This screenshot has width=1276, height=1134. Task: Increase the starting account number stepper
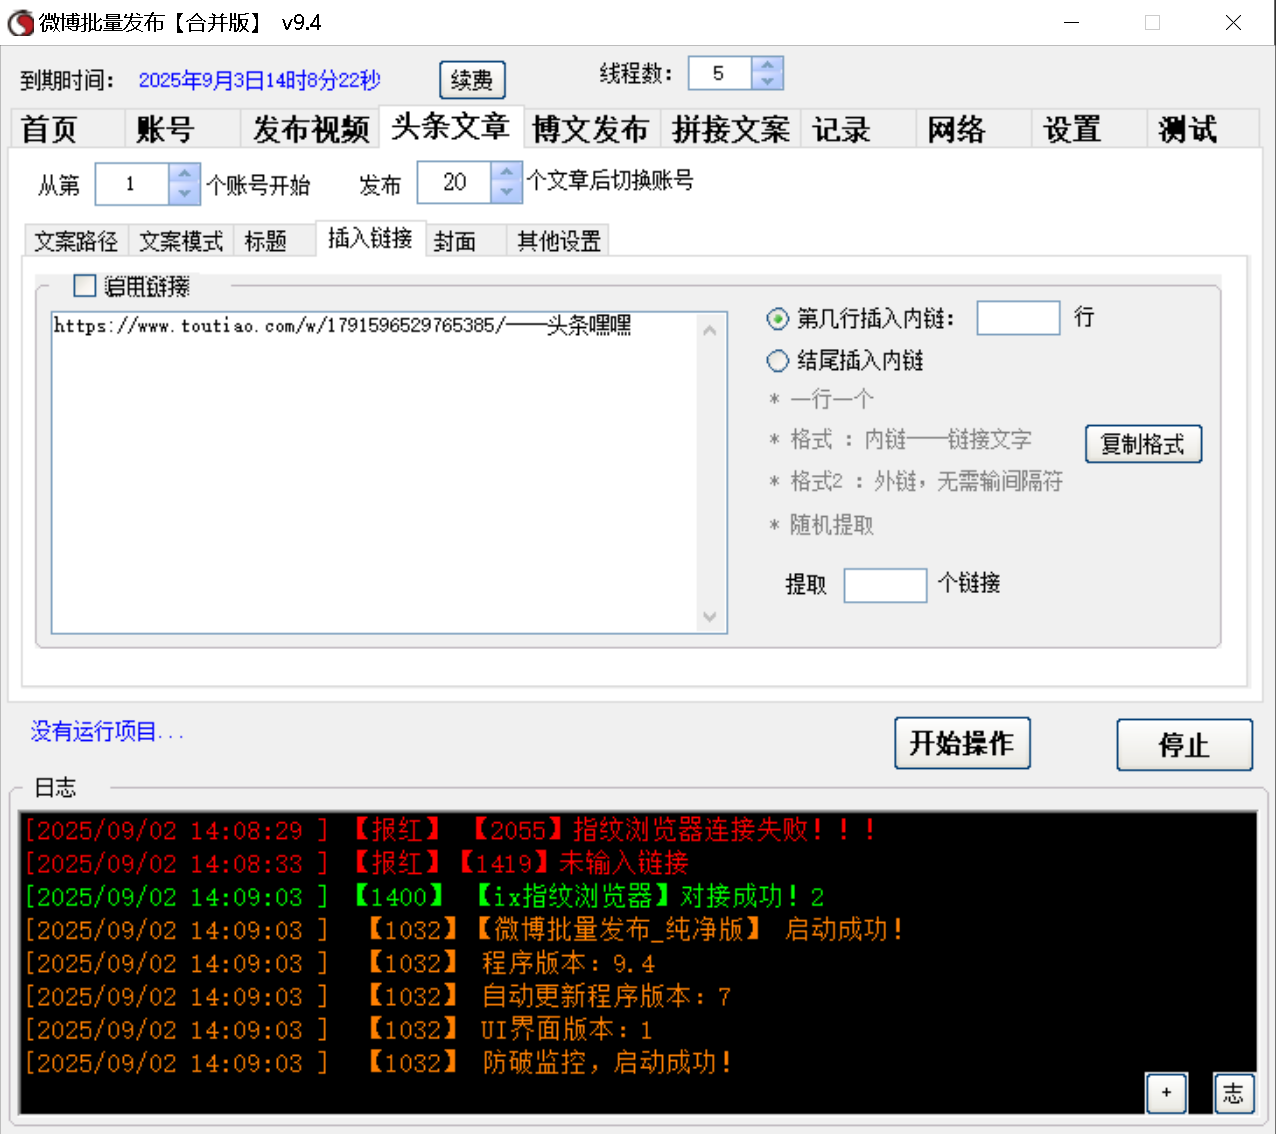click(184, 175)
